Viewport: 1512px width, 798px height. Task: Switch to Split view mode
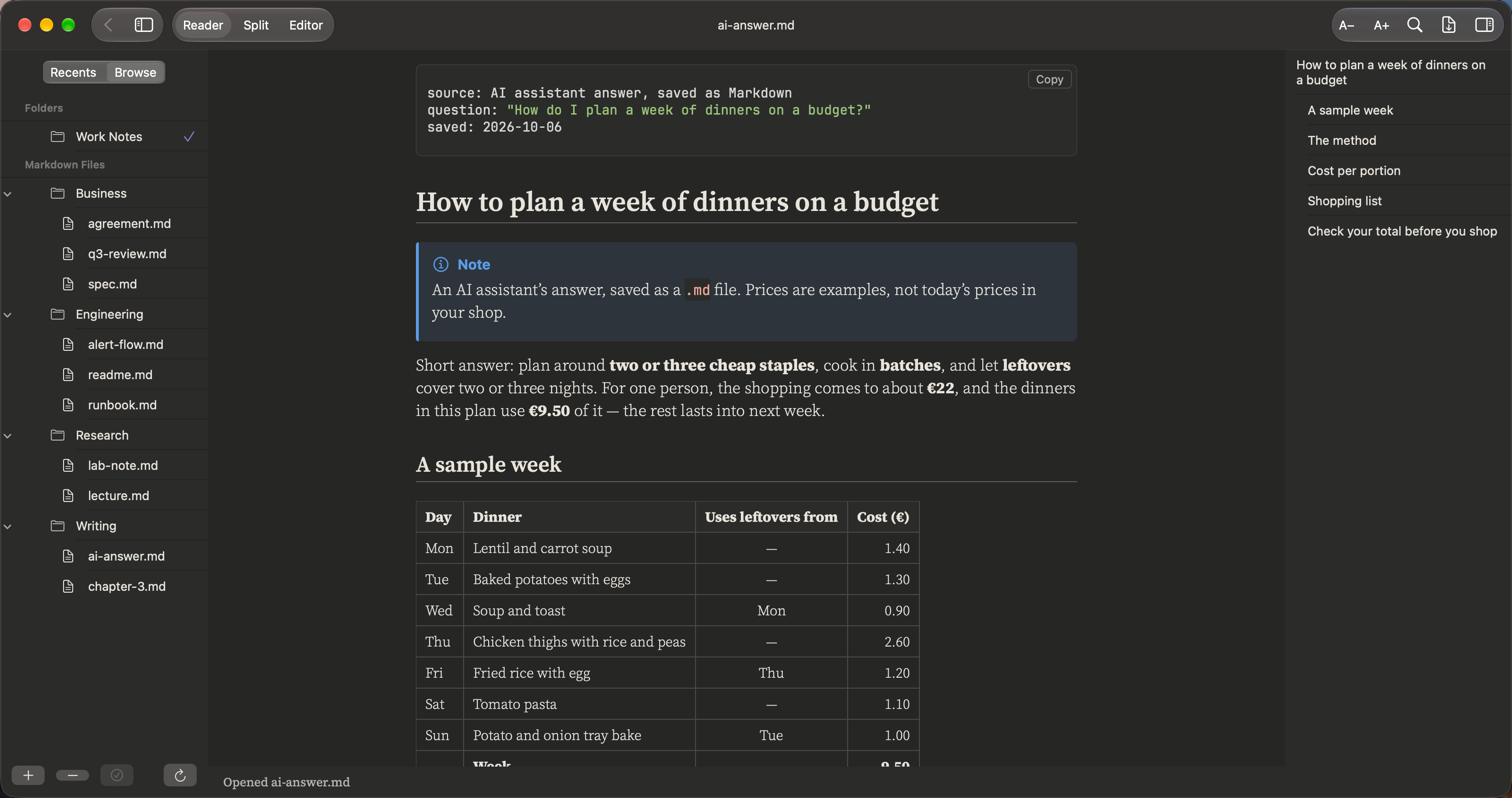256,25
